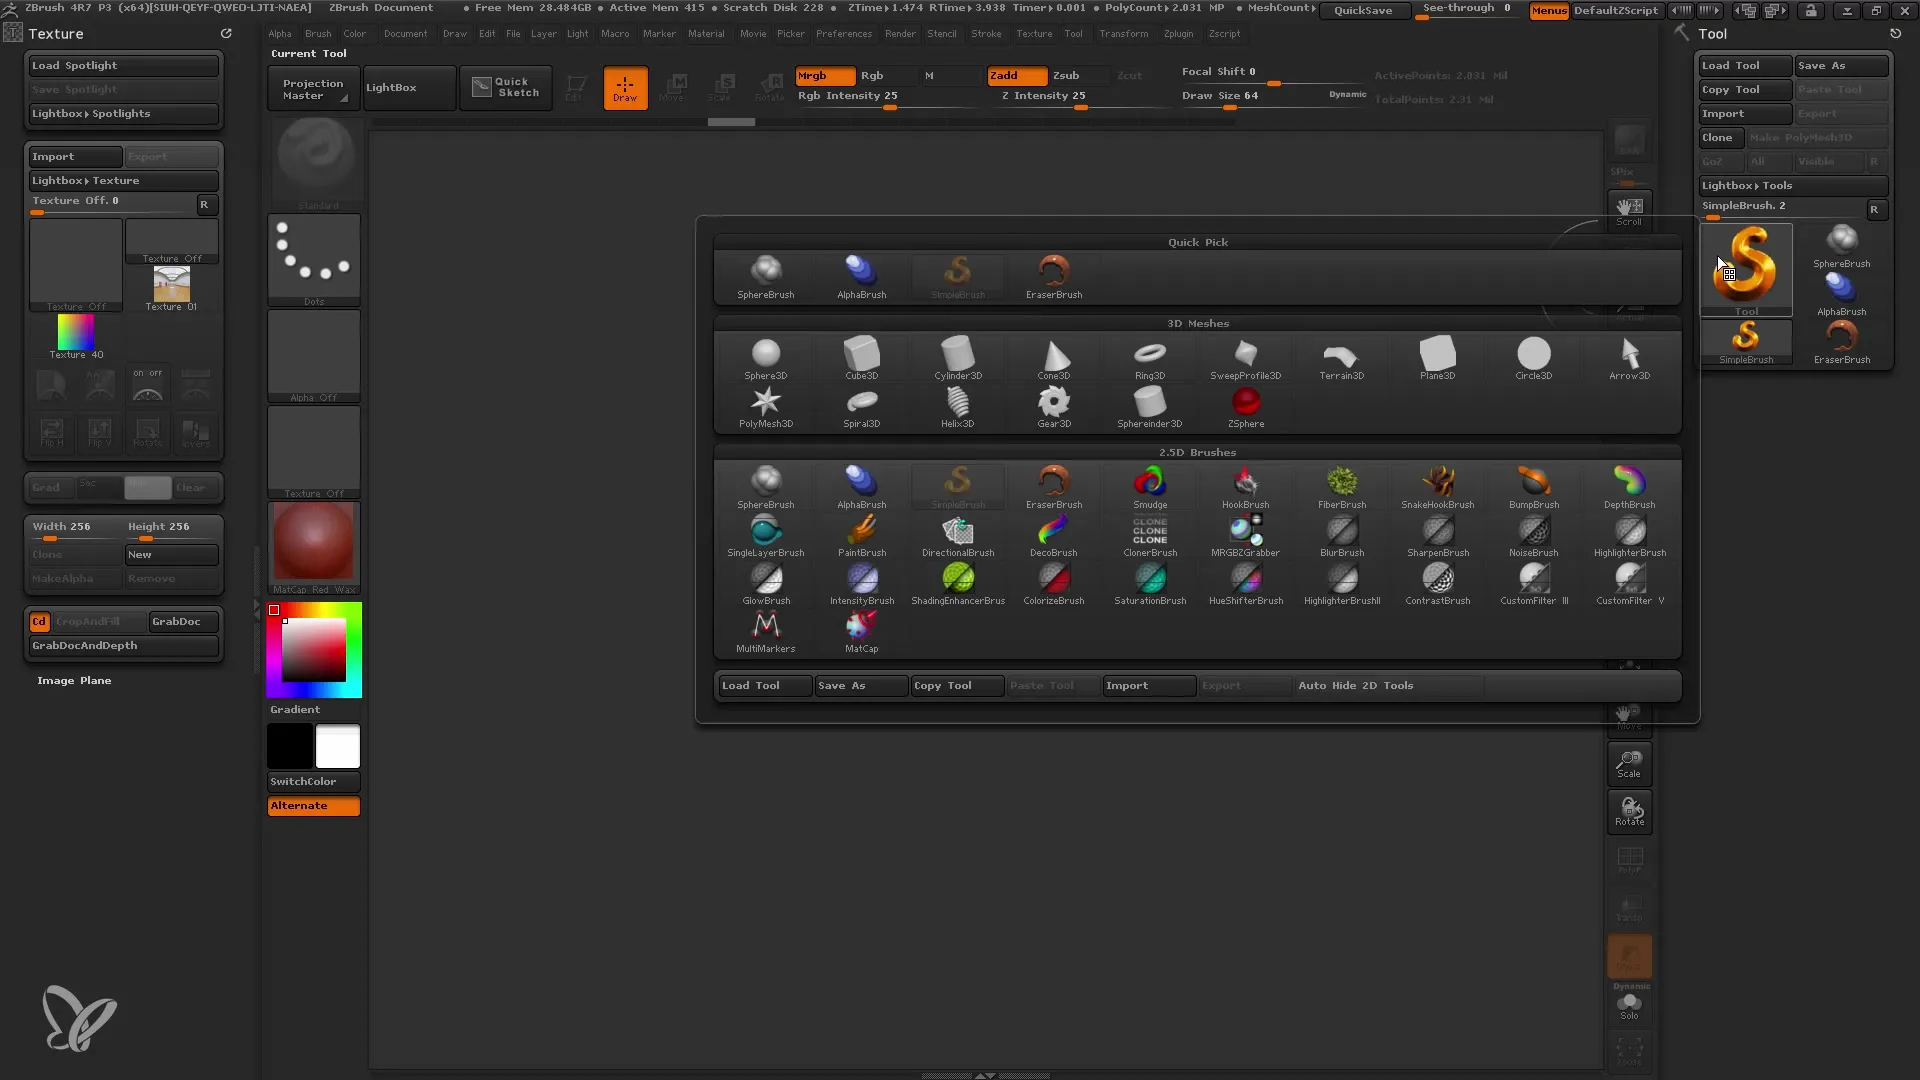The height and width of the screenshot is (1080, 1920).
Task: Open the Render menu
Action: [x=900, y=34]
